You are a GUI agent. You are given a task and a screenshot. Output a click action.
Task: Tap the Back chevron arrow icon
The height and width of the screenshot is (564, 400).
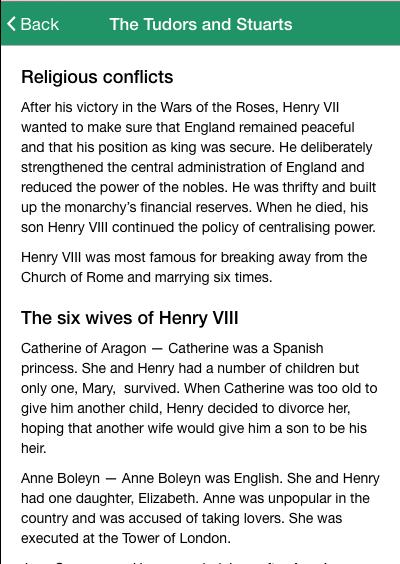pos(12,24)
